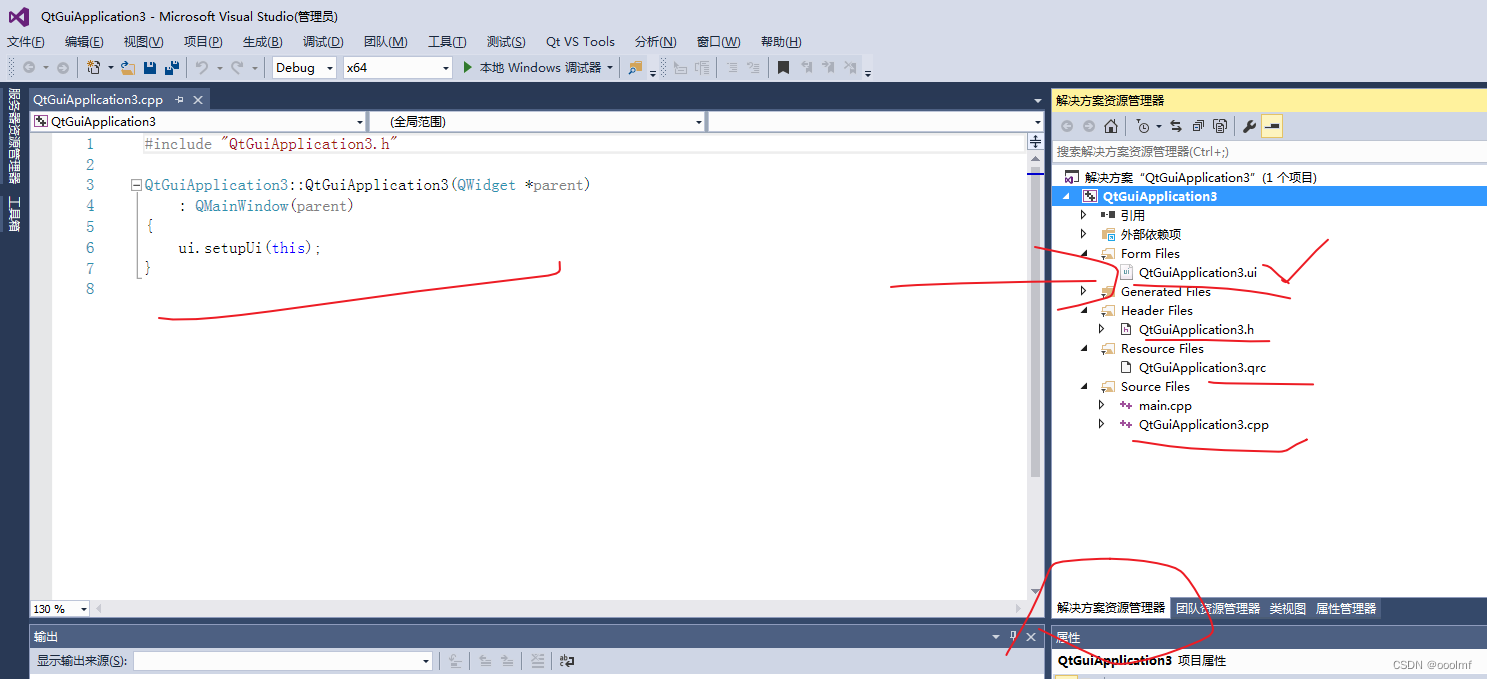Image resolution: width=1487 pixels, height=679 pixels.
Task: Click the pending changes filter clock icon
Action: [1142, 126]
